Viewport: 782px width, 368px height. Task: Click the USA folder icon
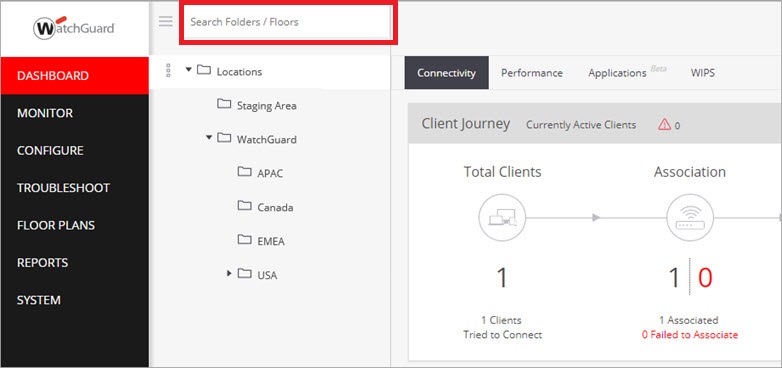[244, 273]
